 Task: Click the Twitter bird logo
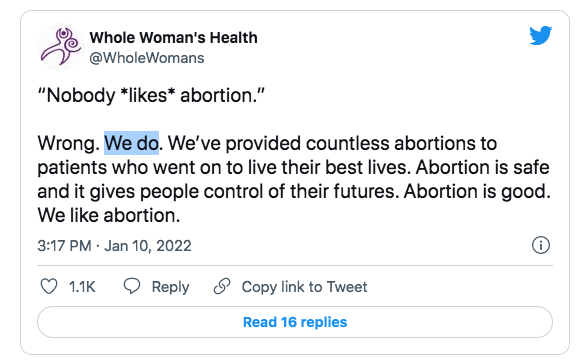(541, 35)
